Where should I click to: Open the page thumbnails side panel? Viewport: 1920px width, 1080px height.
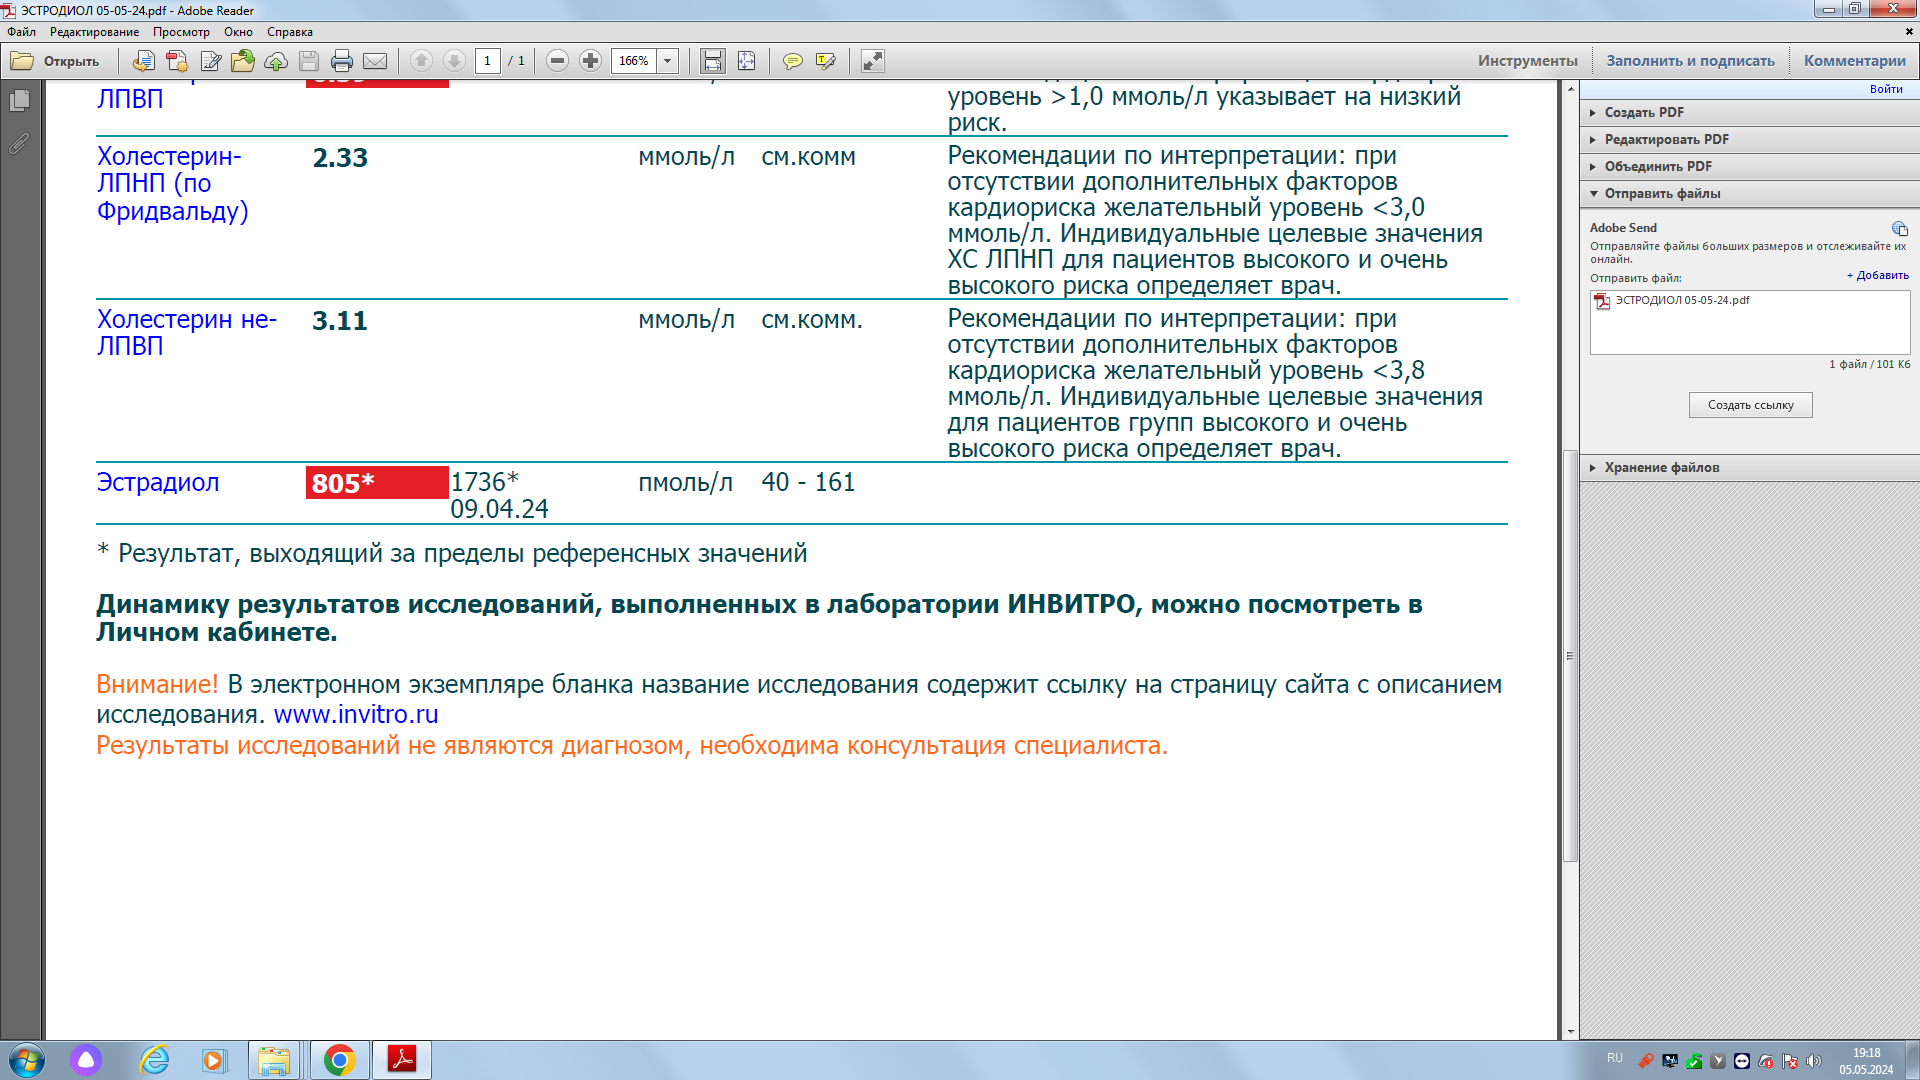tap(19, 100)
